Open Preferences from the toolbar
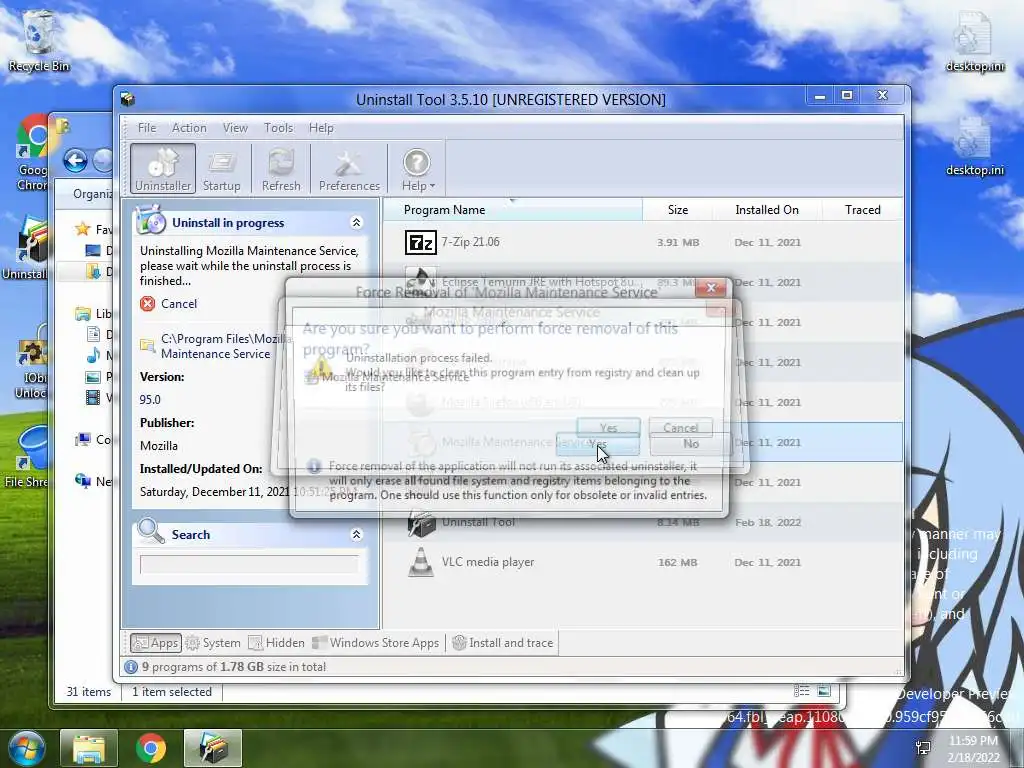 pos(349,168)
